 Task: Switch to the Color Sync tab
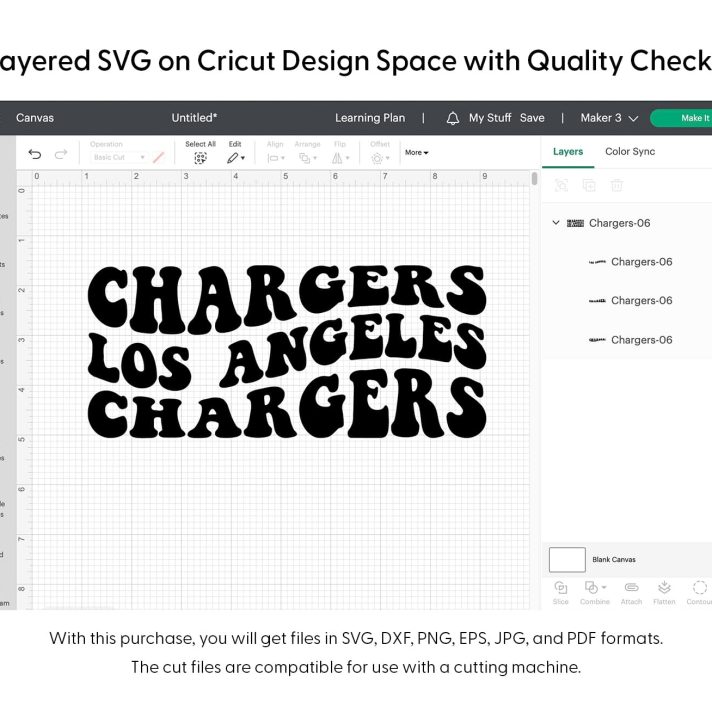tap(630, 152)
